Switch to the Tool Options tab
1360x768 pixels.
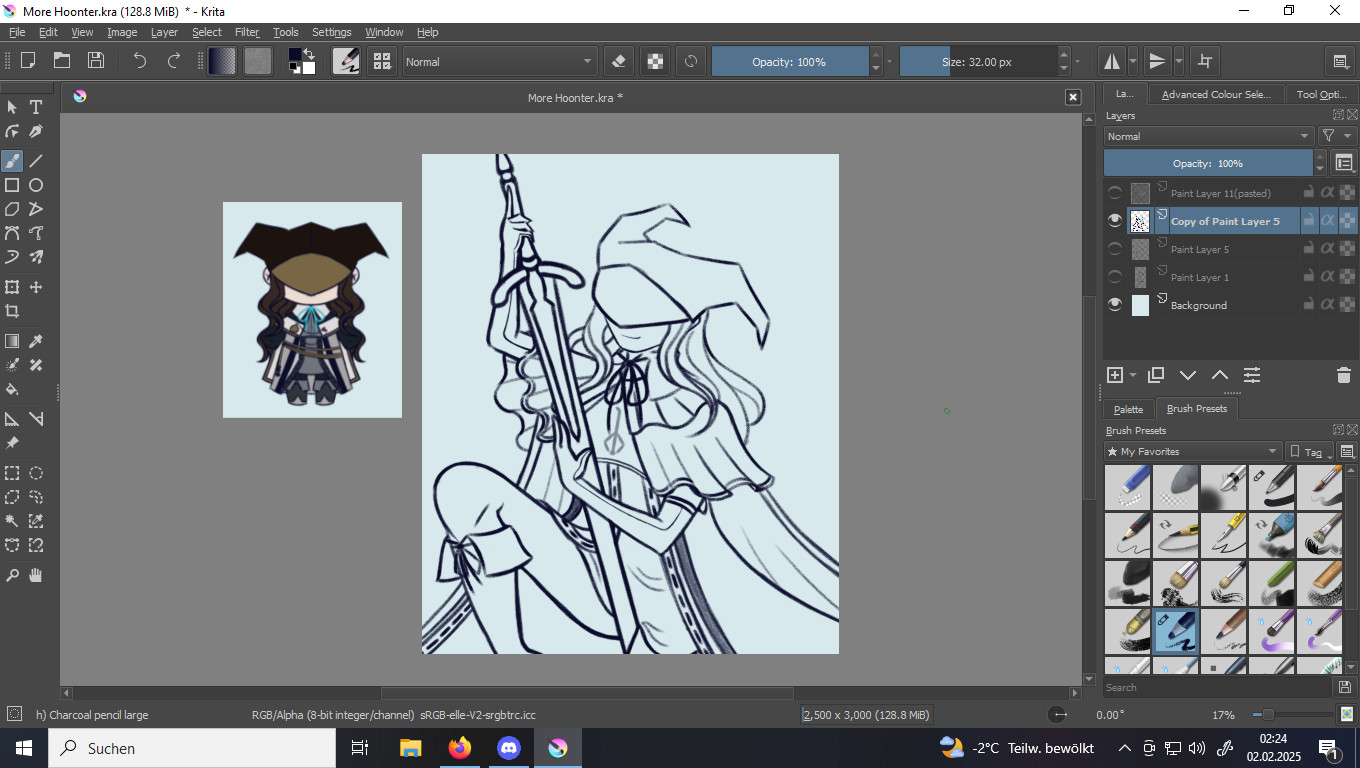click(1321, 94)
